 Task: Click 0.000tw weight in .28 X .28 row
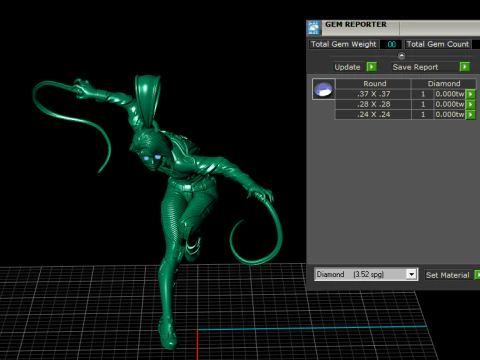click(450, 104)
